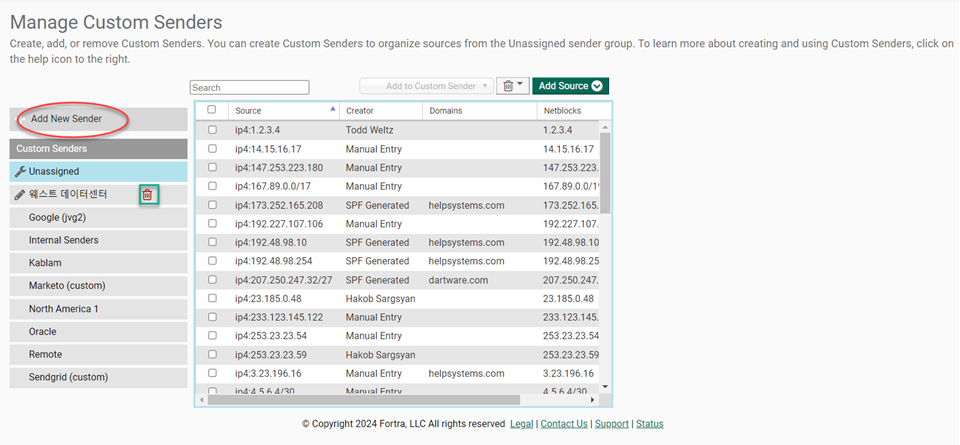Select the Unassigned sender group
960x445 pixels.
click(98, 171)
